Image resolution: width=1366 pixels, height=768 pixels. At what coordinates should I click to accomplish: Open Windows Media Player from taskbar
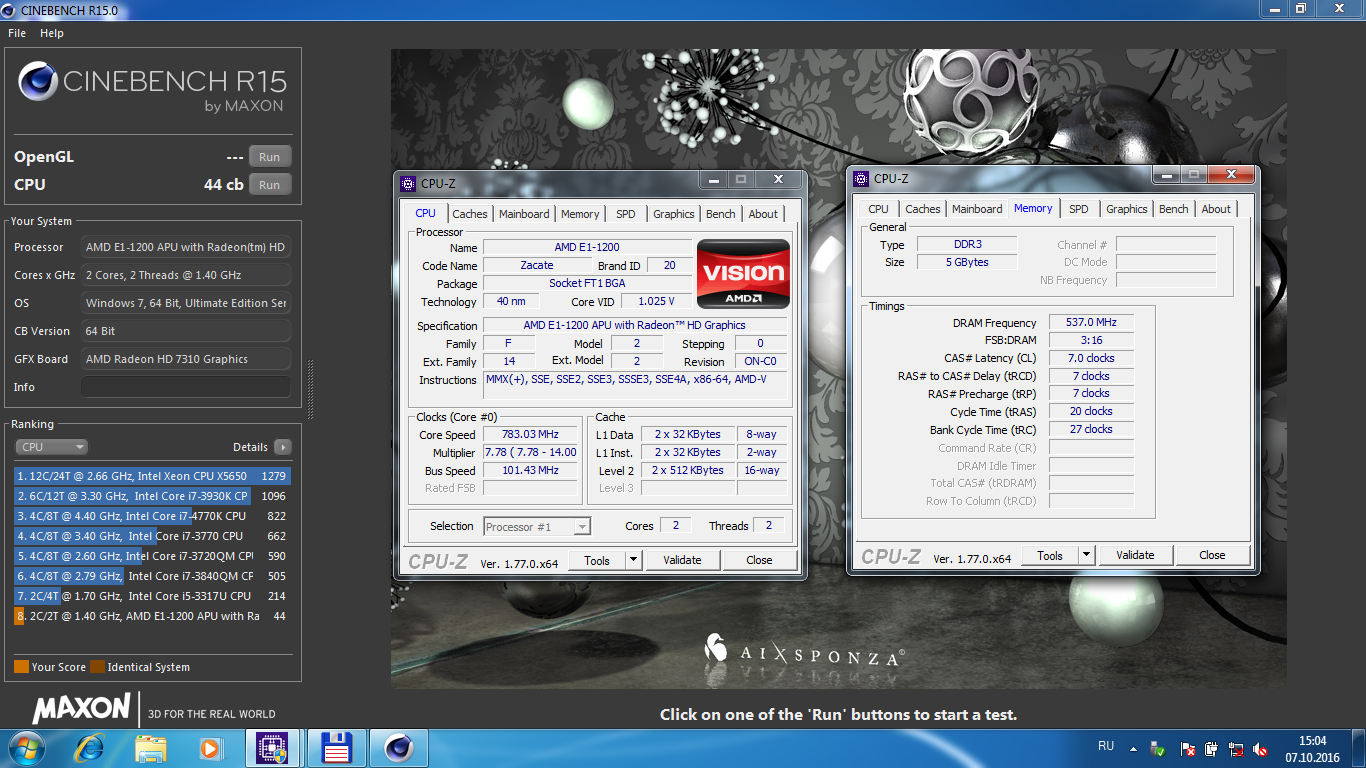pyautogui.click(x=210, y=747)
